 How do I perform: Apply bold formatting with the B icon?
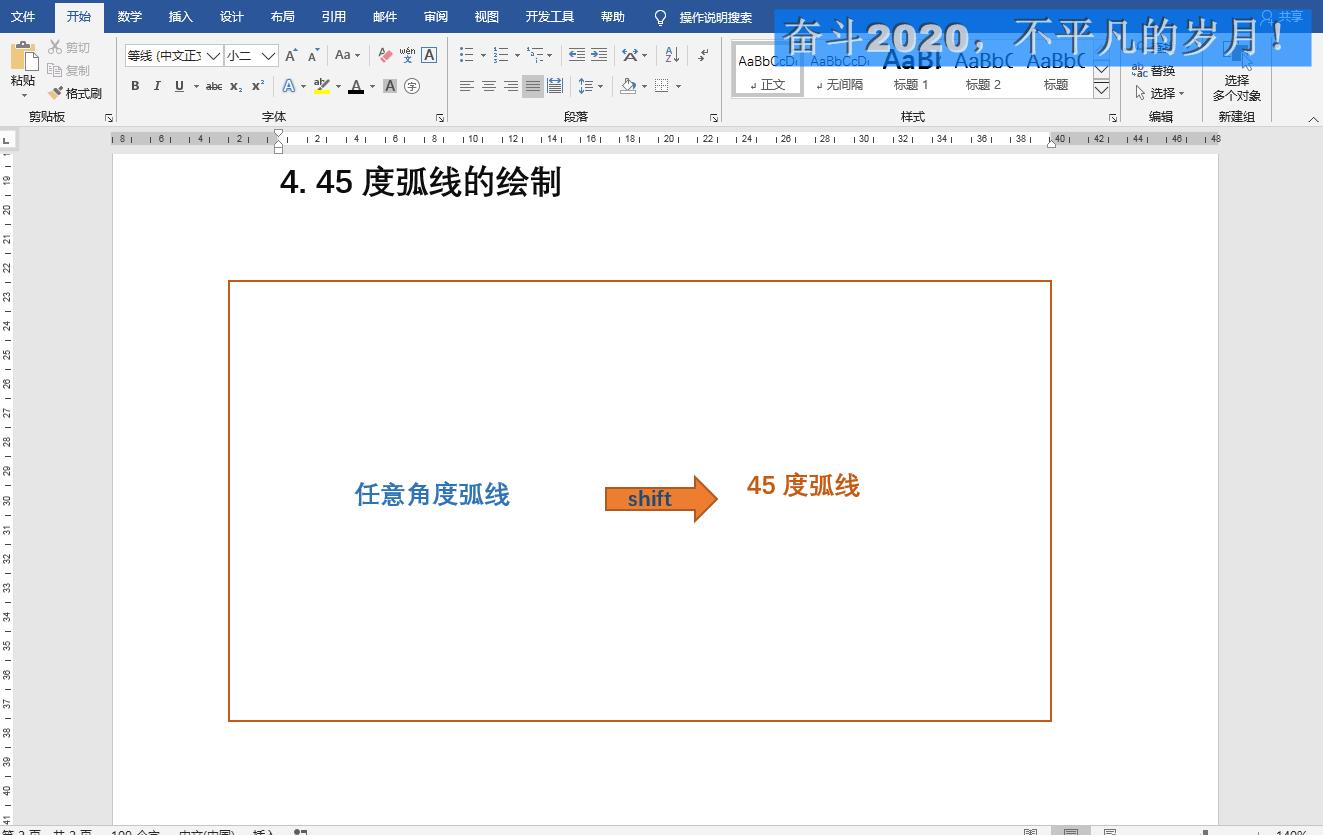(135, 86)
